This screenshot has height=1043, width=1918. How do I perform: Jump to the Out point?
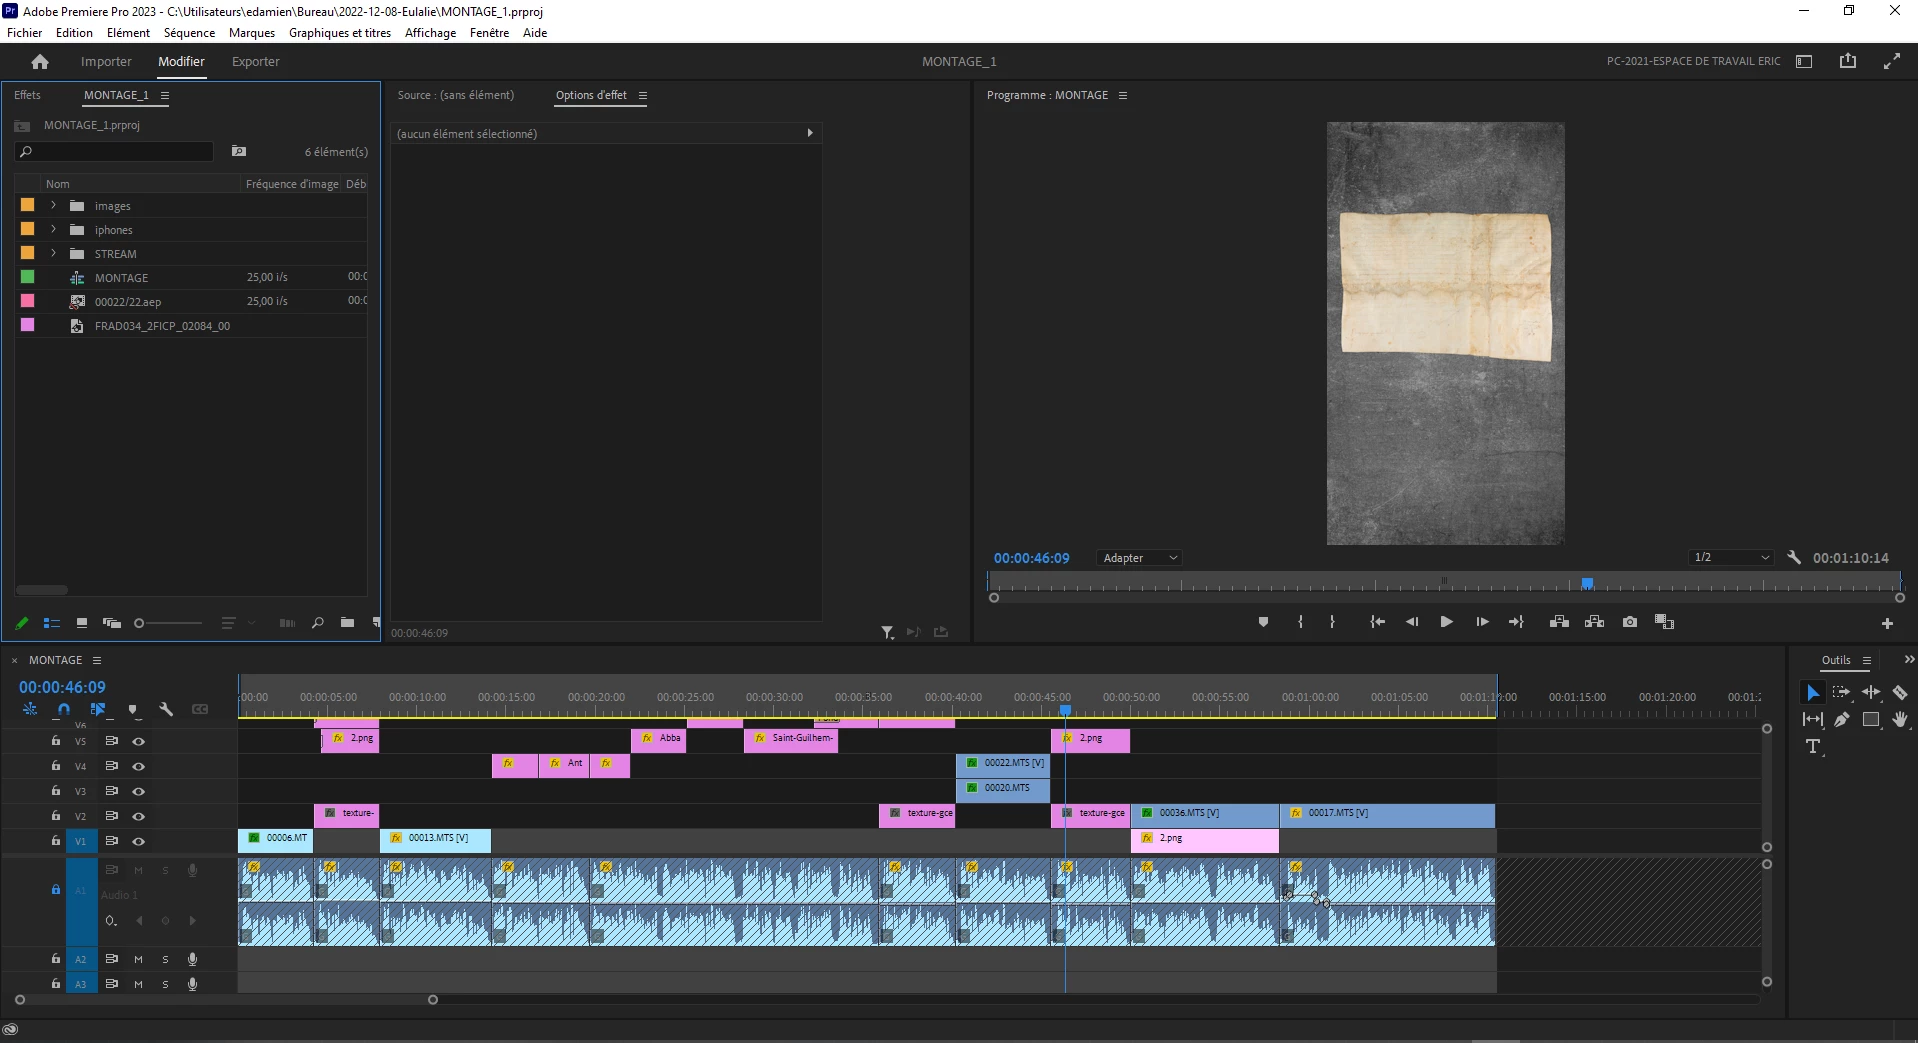click(x=1516, y=622)
